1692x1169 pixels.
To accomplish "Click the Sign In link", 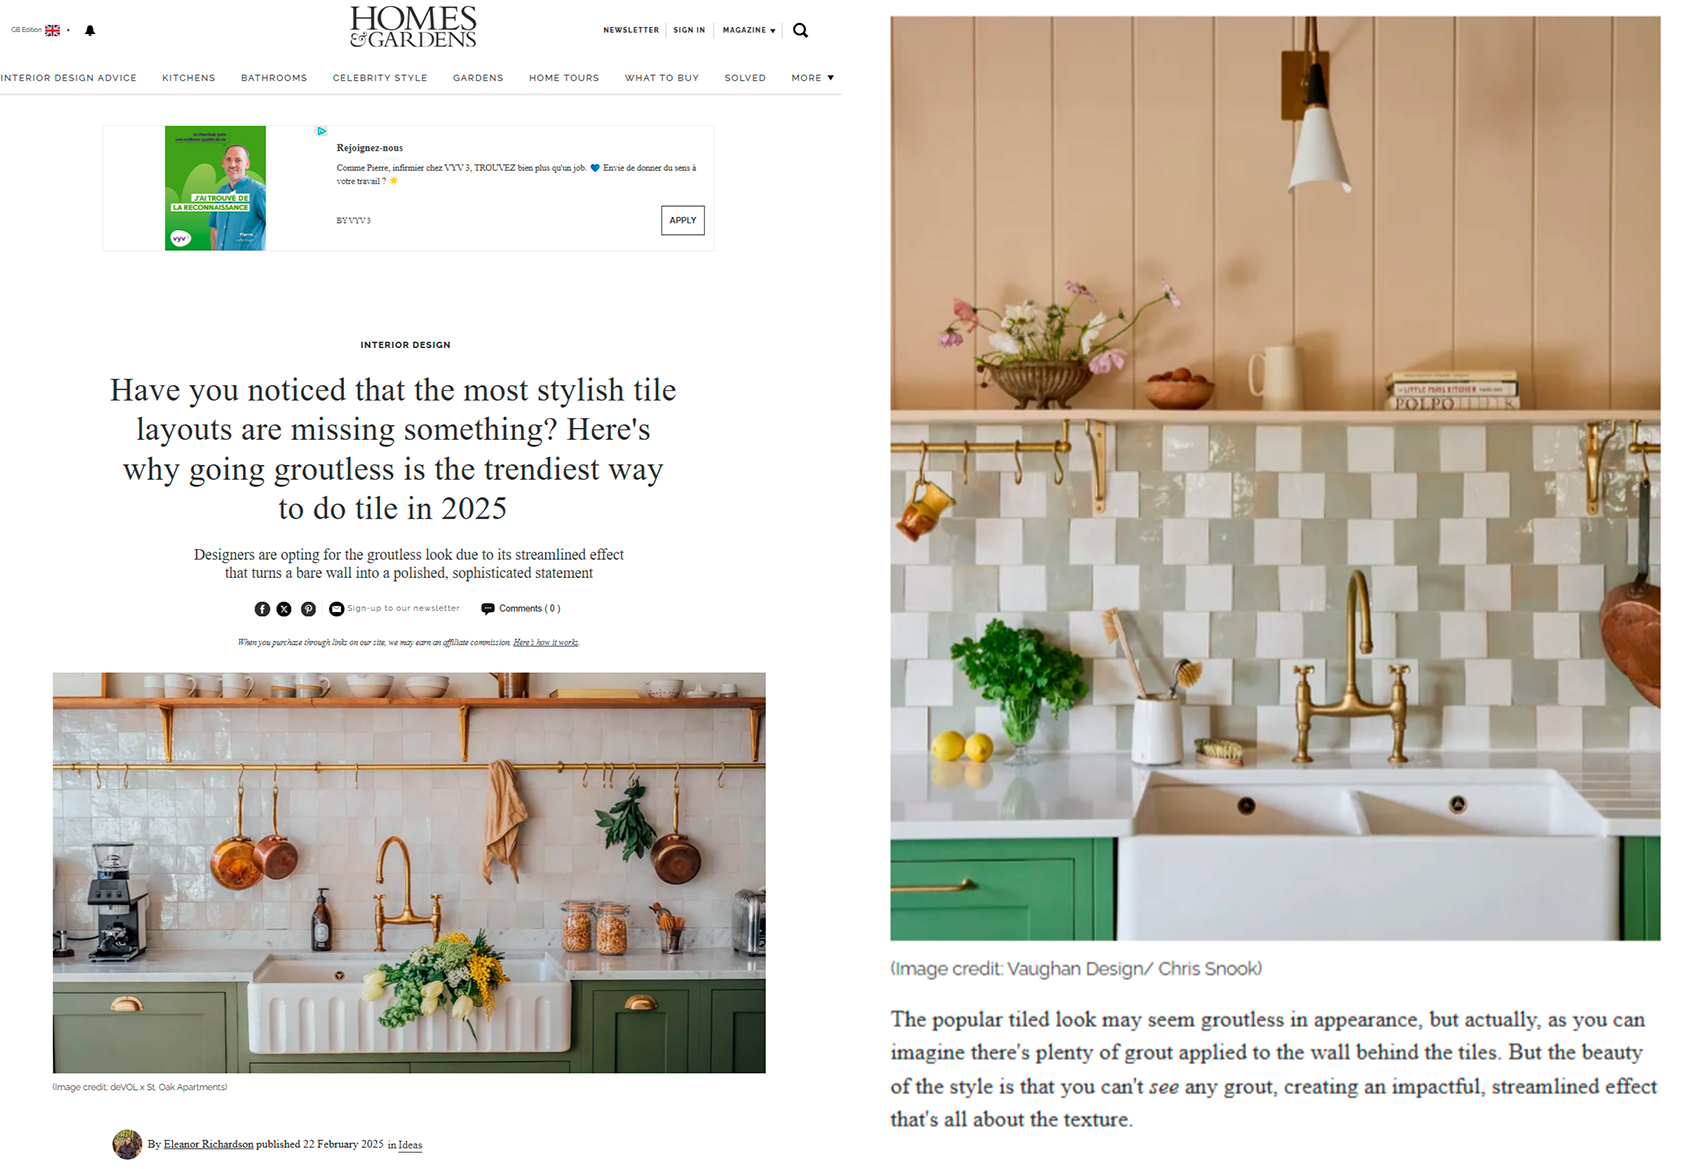I will point(689,30).
